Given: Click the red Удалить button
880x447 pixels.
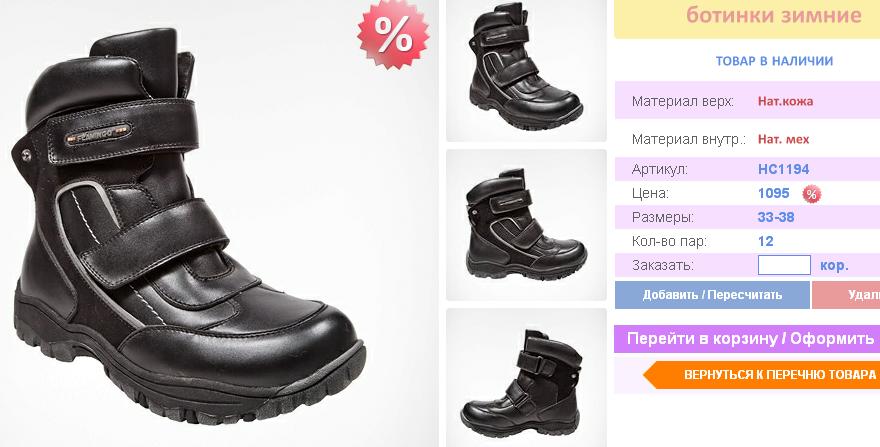Looking at the screenshot, I should 846,295.
